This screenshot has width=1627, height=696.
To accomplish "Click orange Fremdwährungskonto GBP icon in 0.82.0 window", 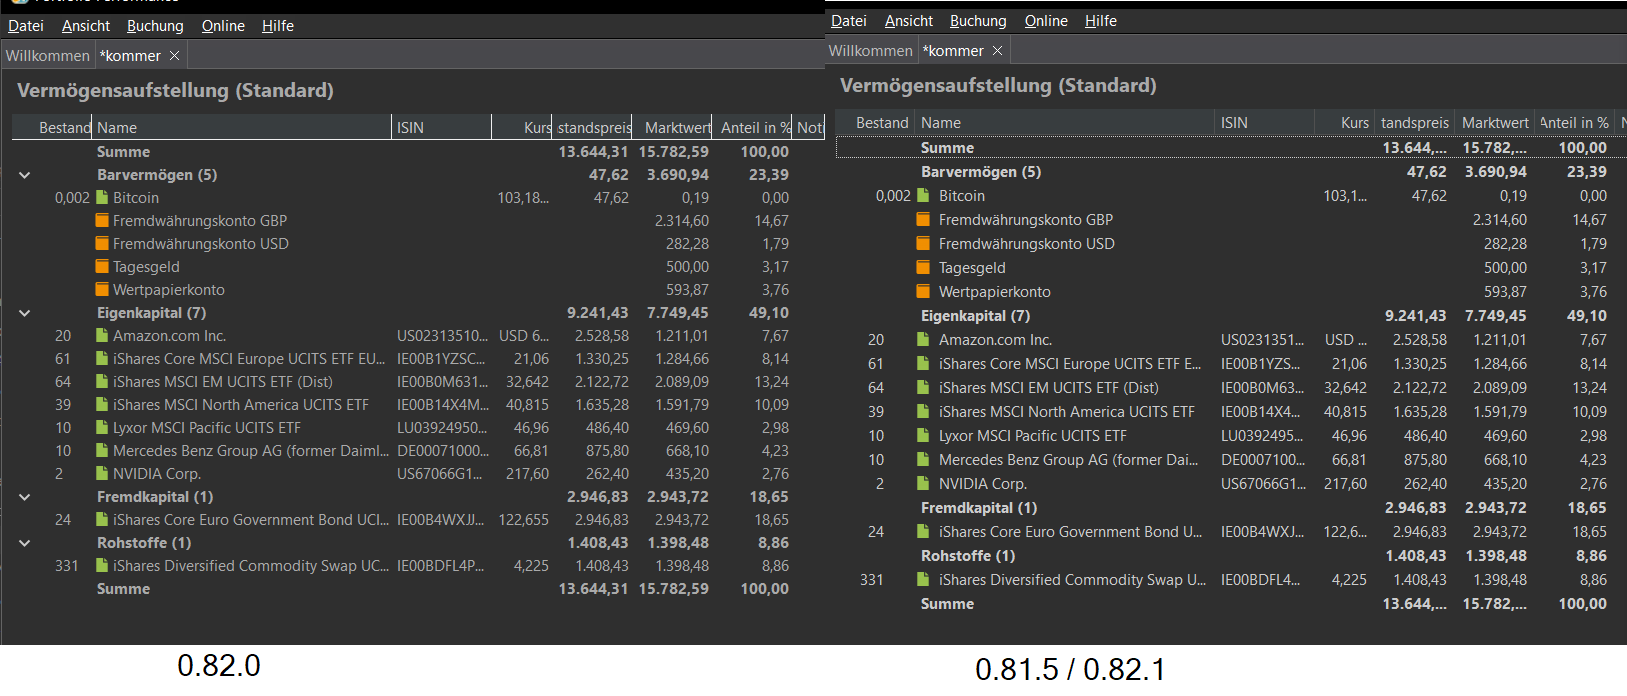I will pos(102,221).
